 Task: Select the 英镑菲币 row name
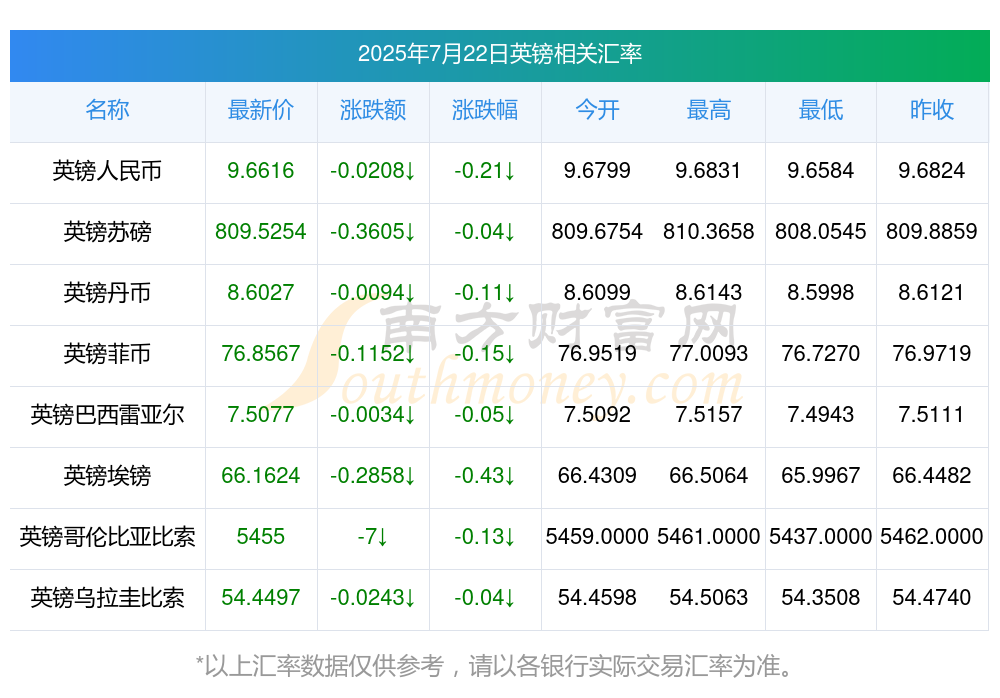[107, 353]
